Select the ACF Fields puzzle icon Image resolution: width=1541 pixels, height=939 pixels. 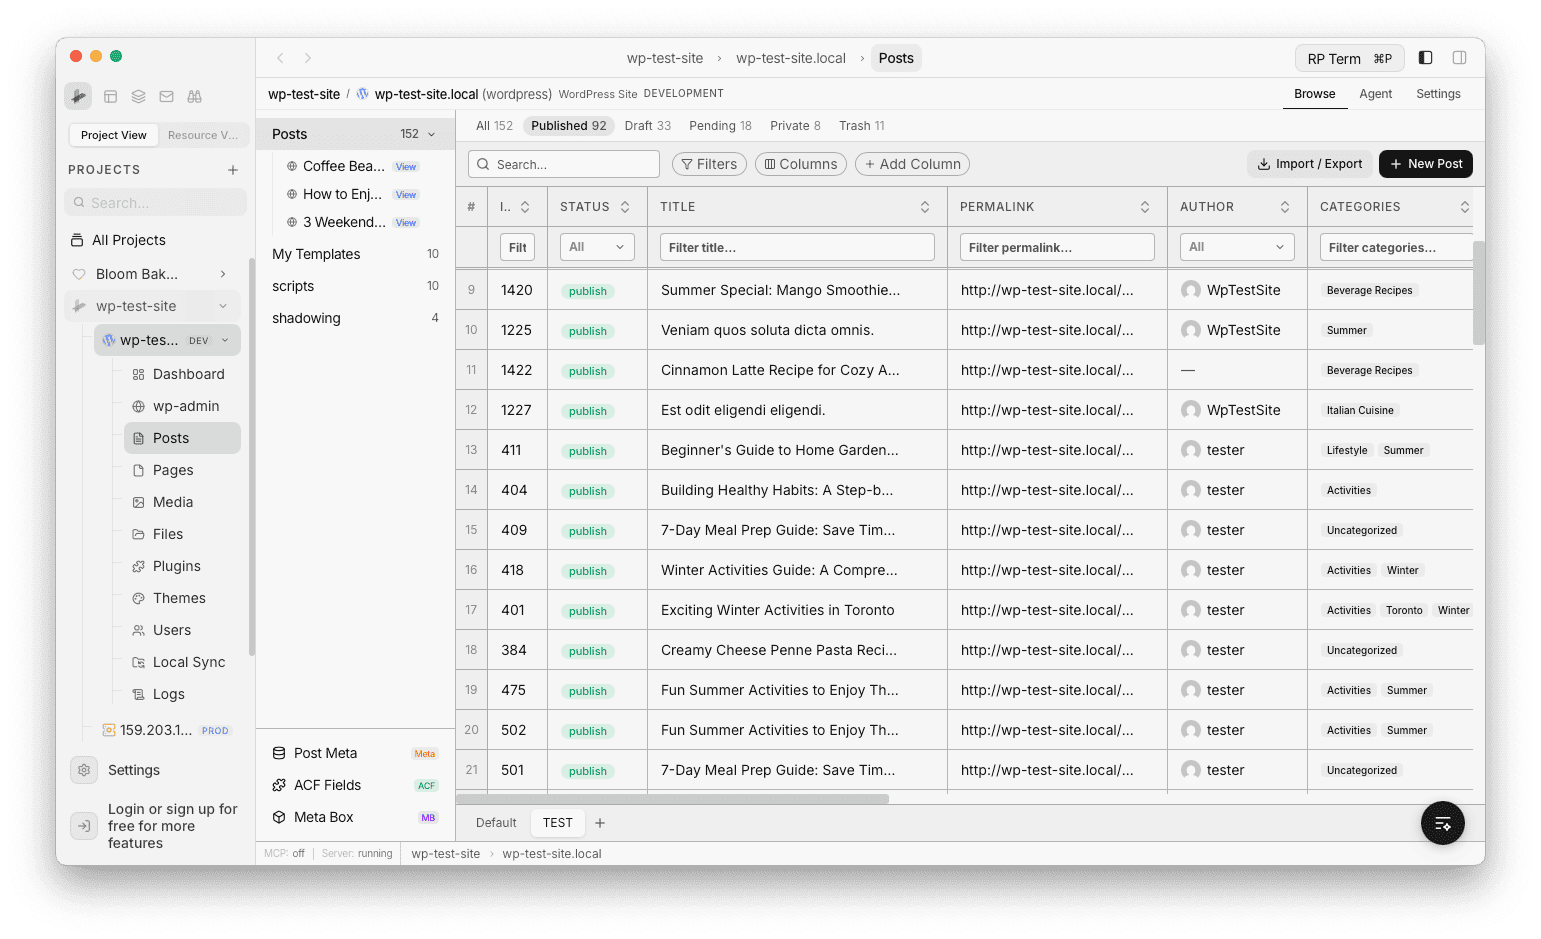coord(277,785)
